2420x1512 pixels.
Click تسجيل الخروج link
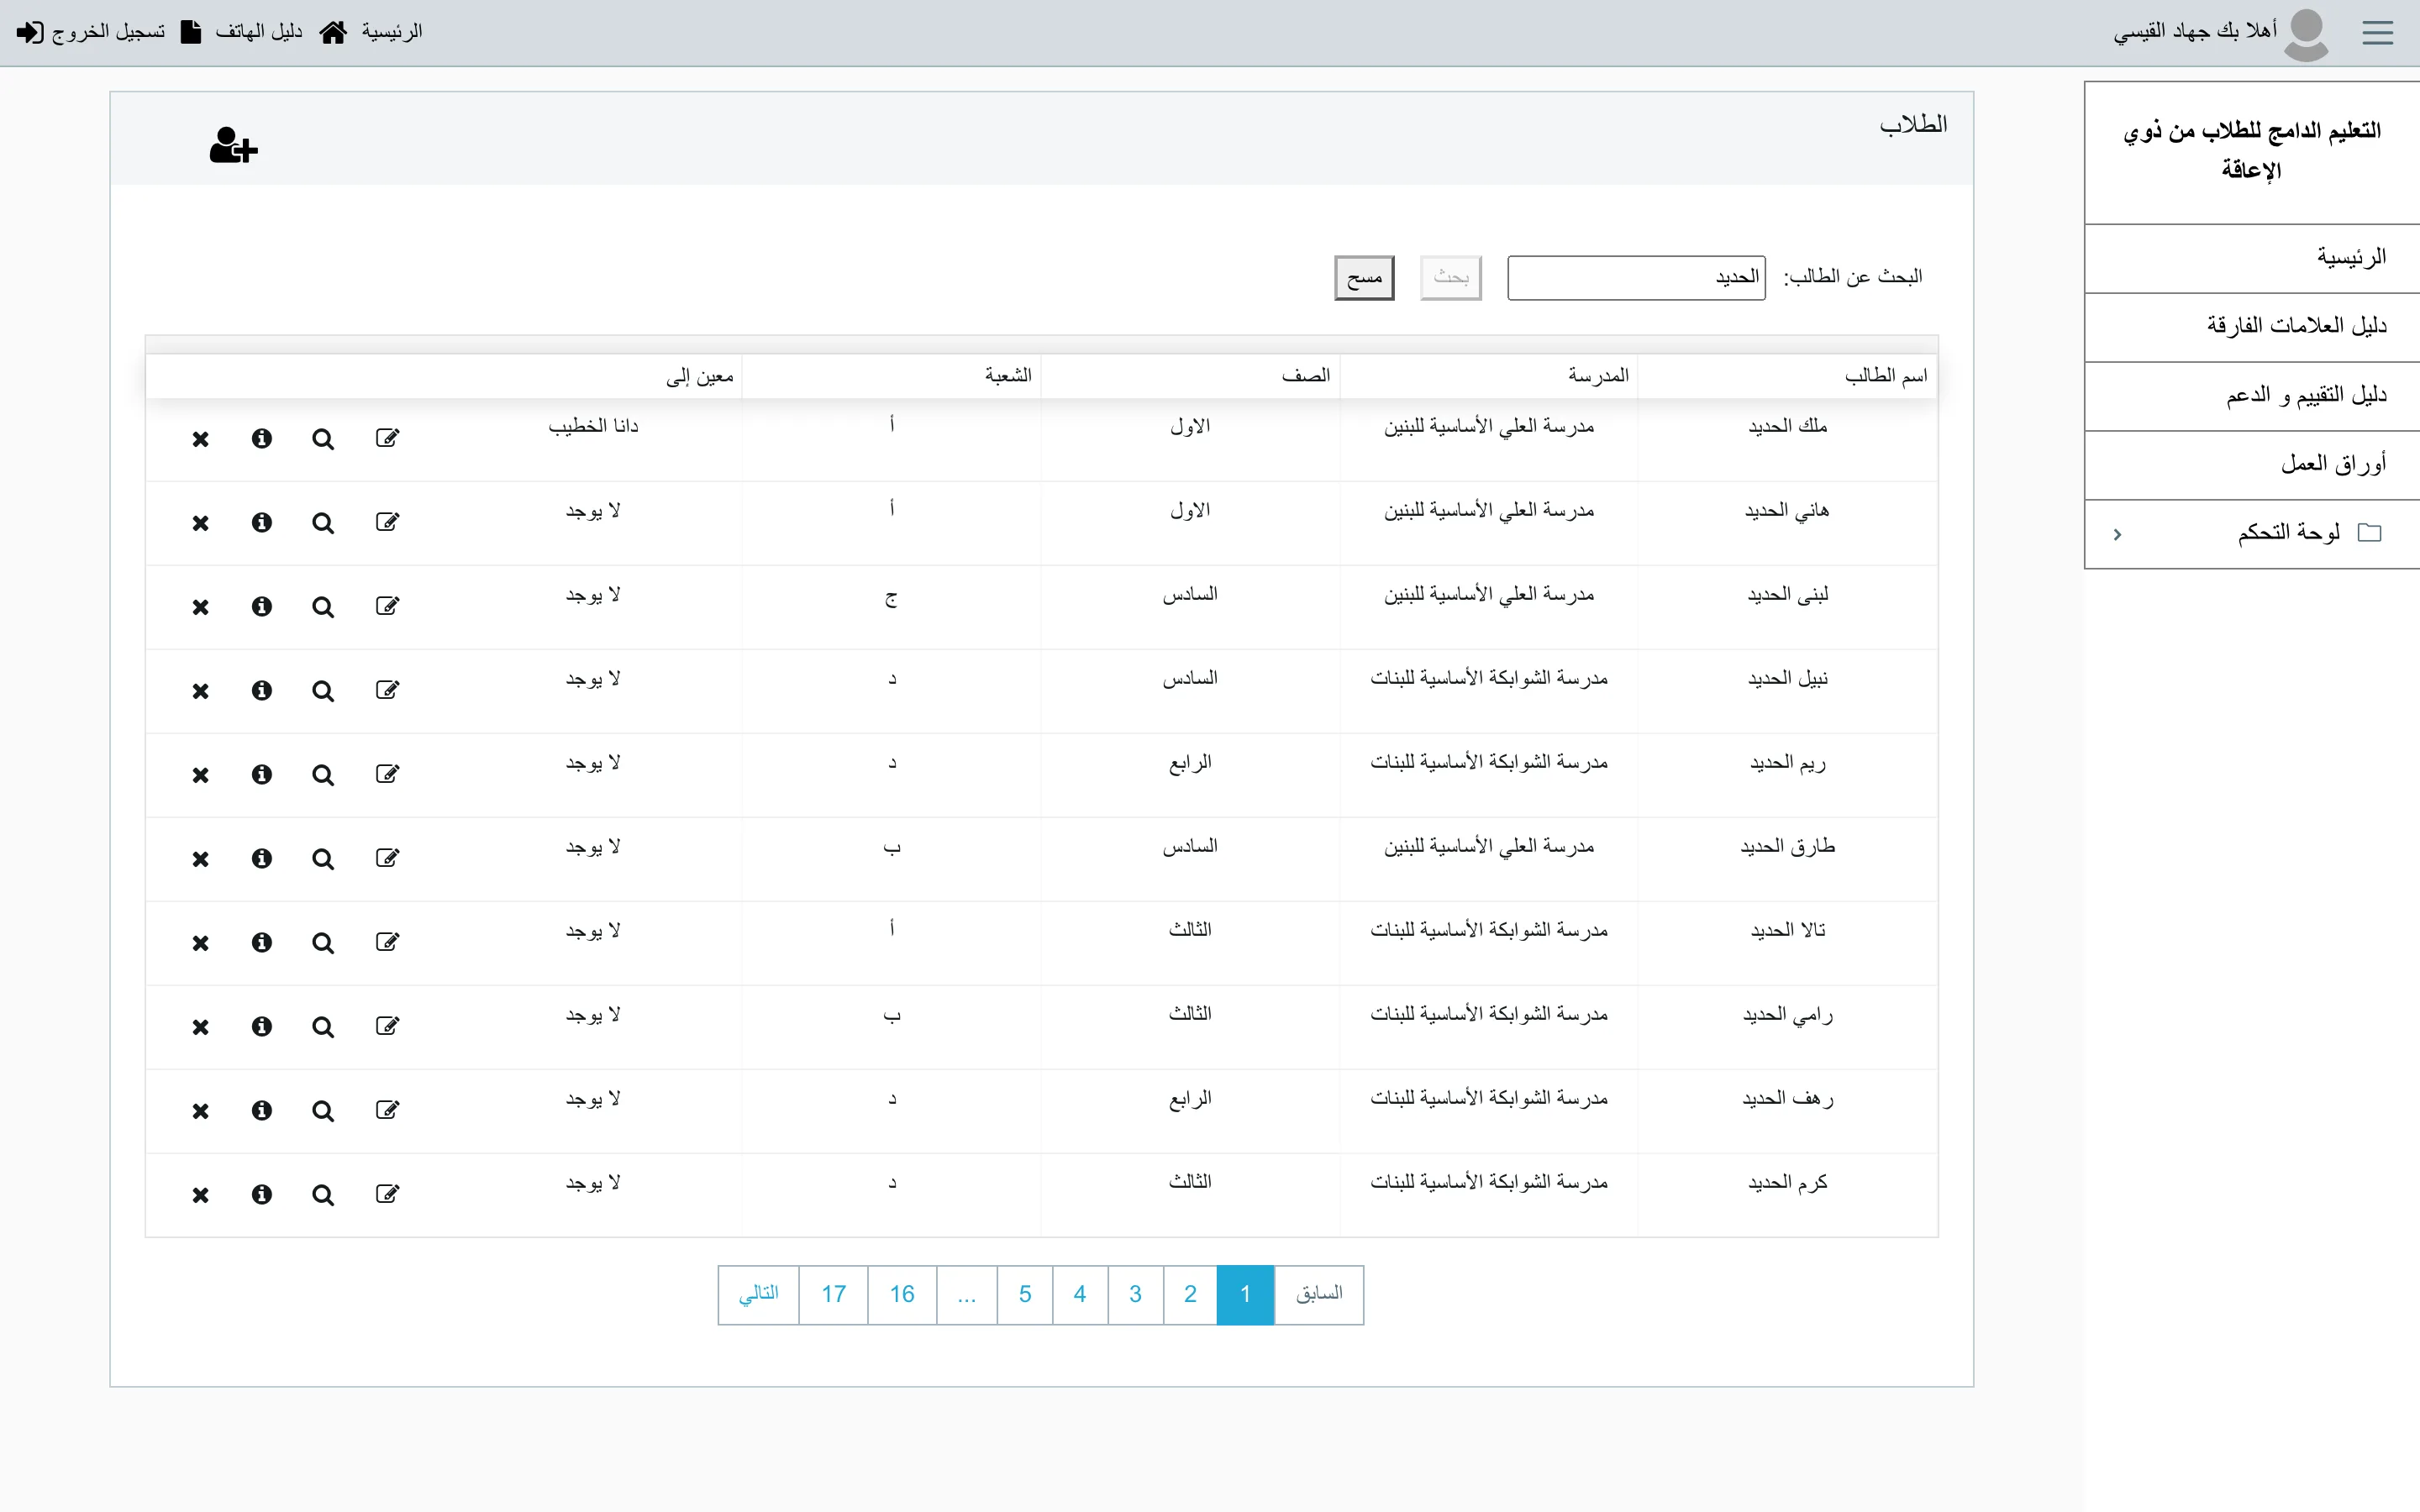click(108, 32)
